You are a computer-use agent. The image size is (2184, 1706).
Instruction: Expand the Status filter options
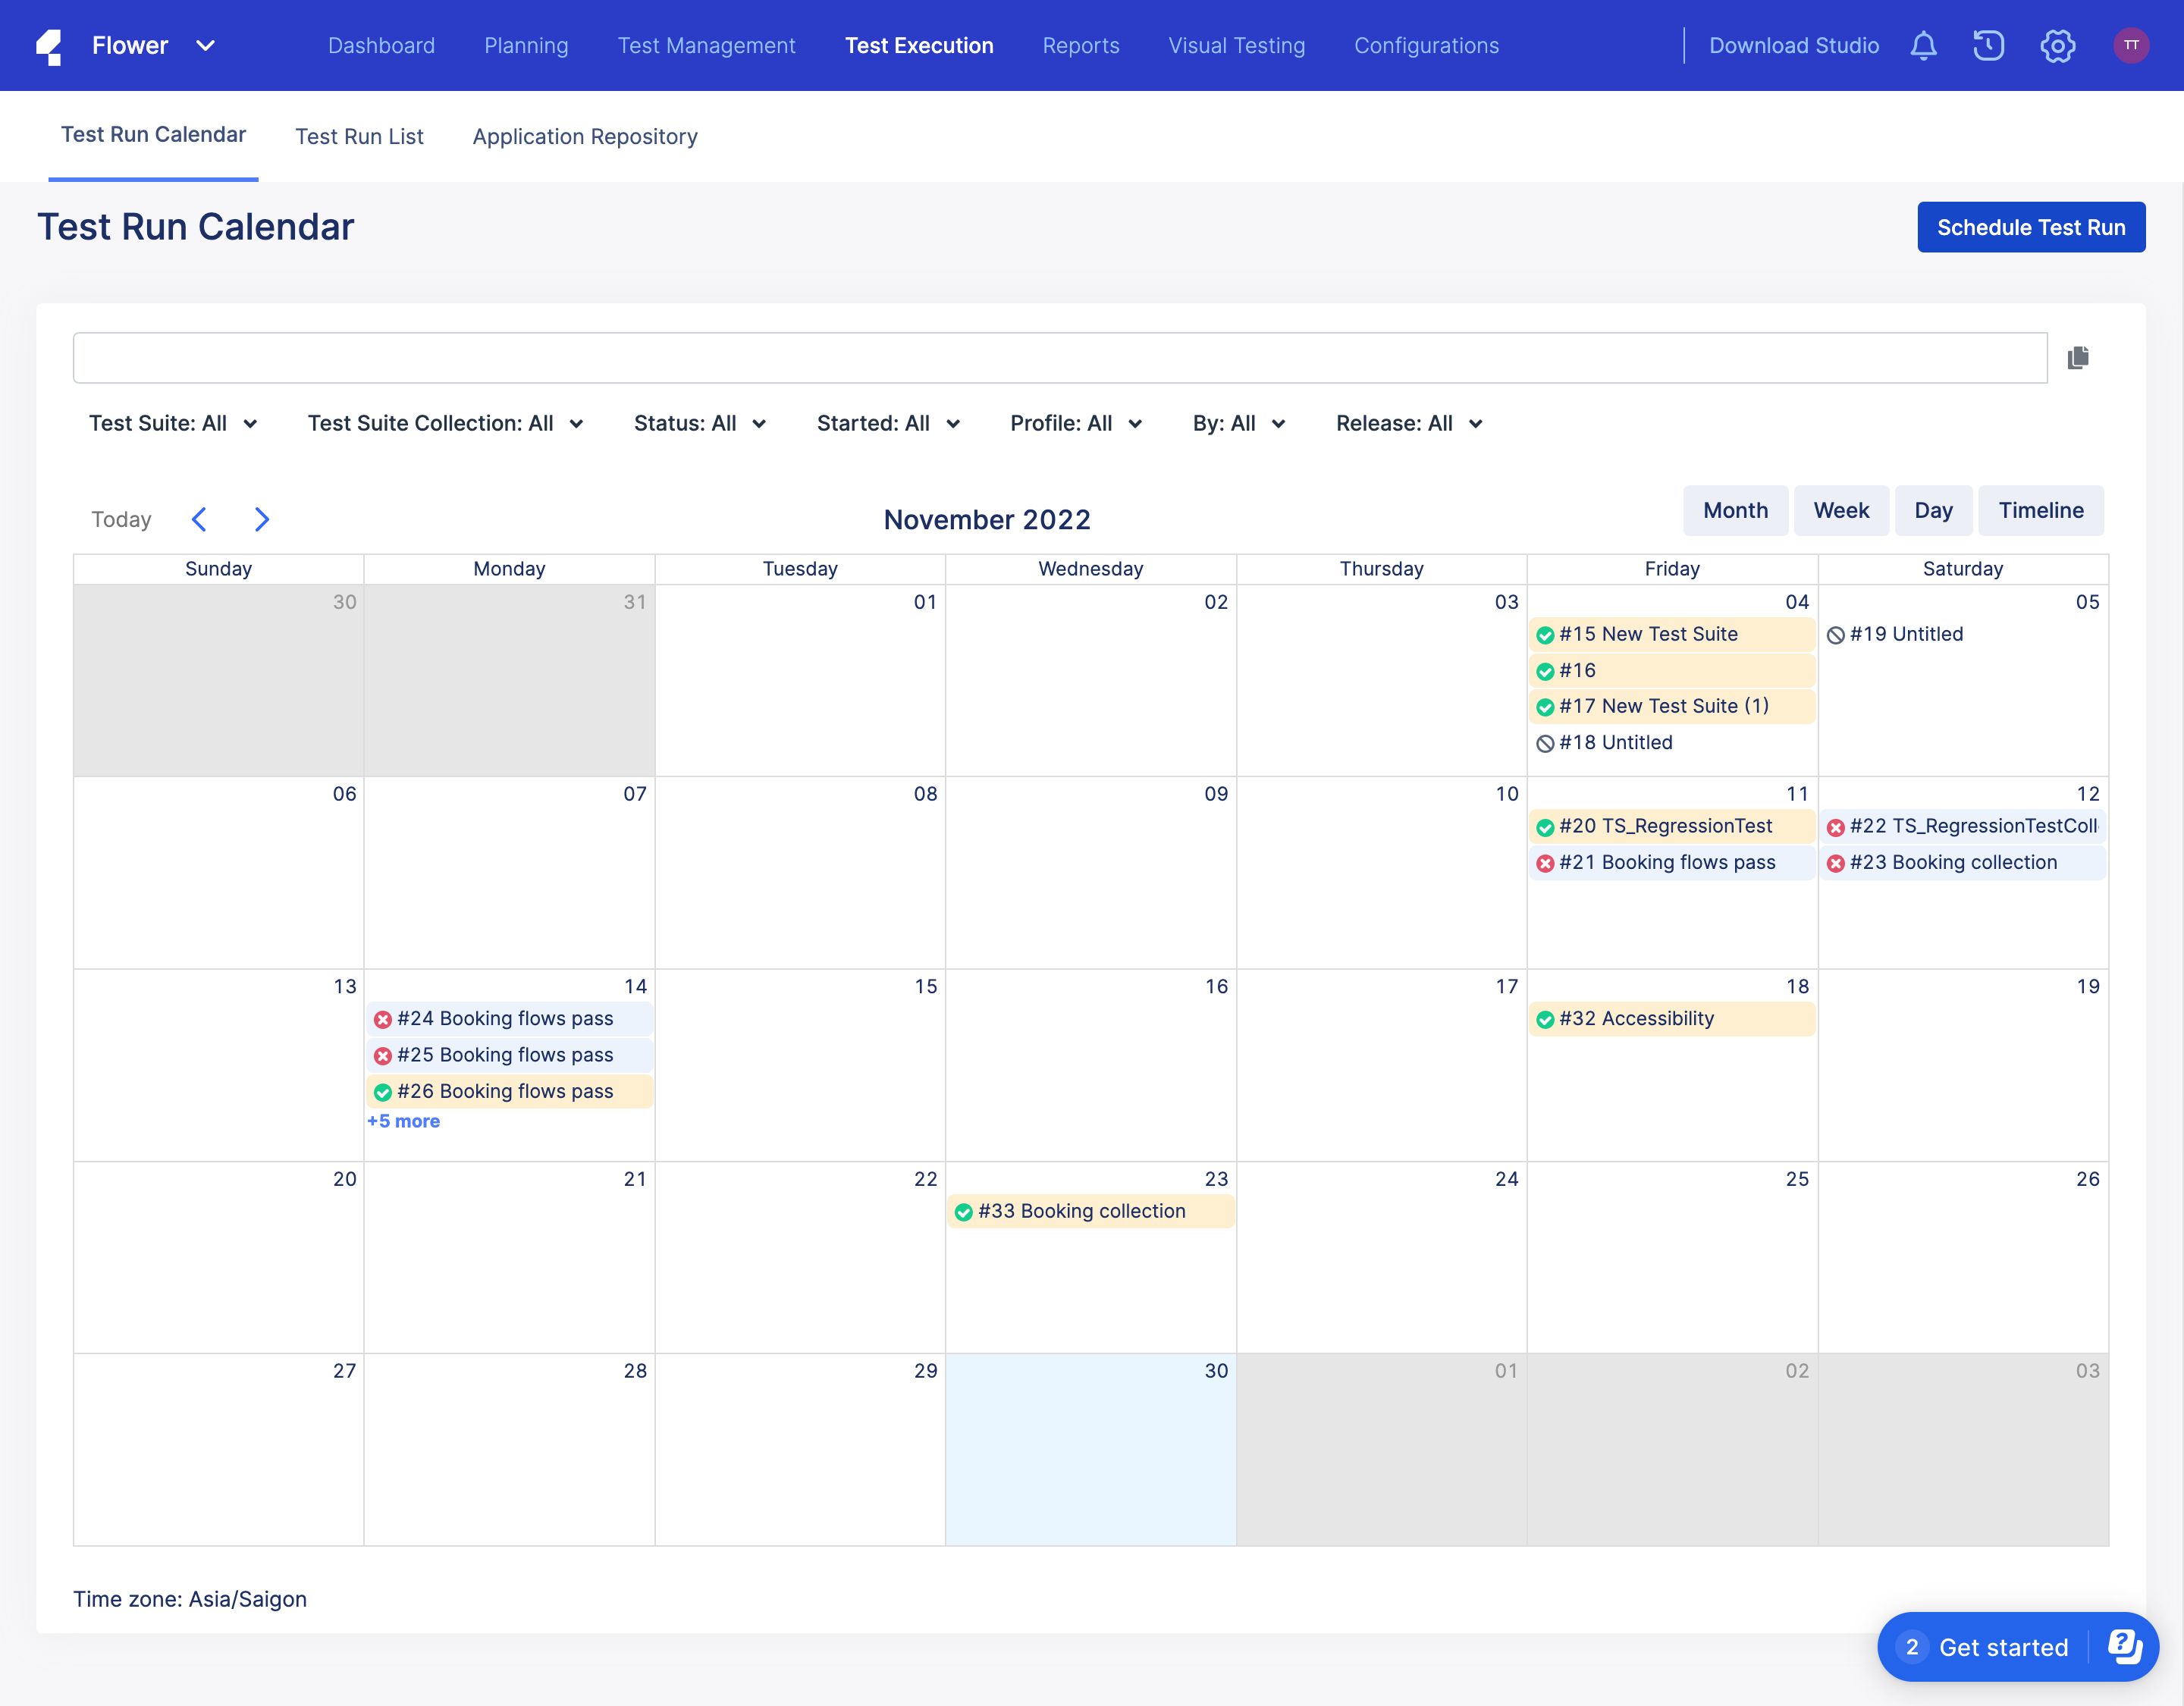click(x=699, y=423)
